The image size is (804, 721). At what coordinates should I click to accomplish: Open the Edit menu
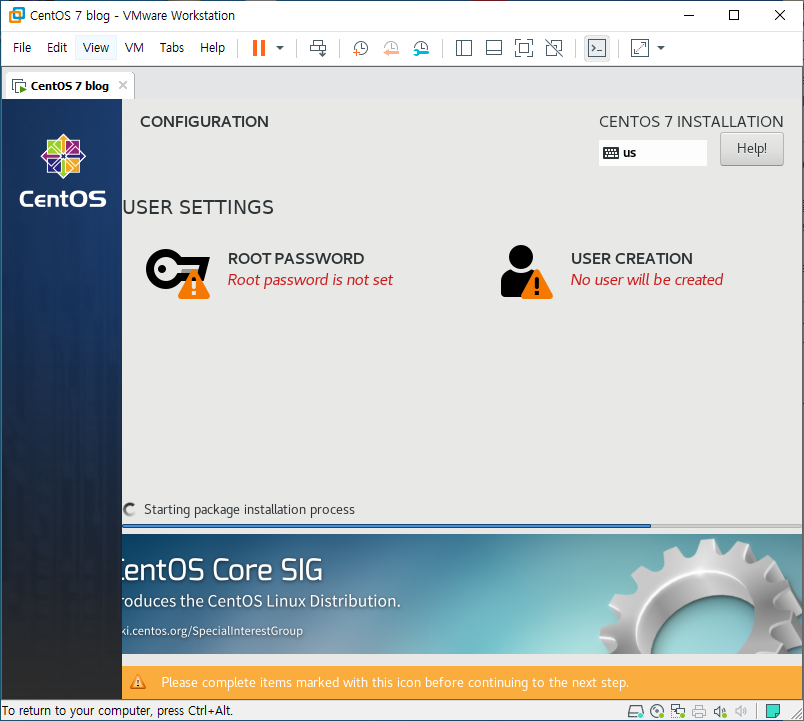tap(57, 48)
